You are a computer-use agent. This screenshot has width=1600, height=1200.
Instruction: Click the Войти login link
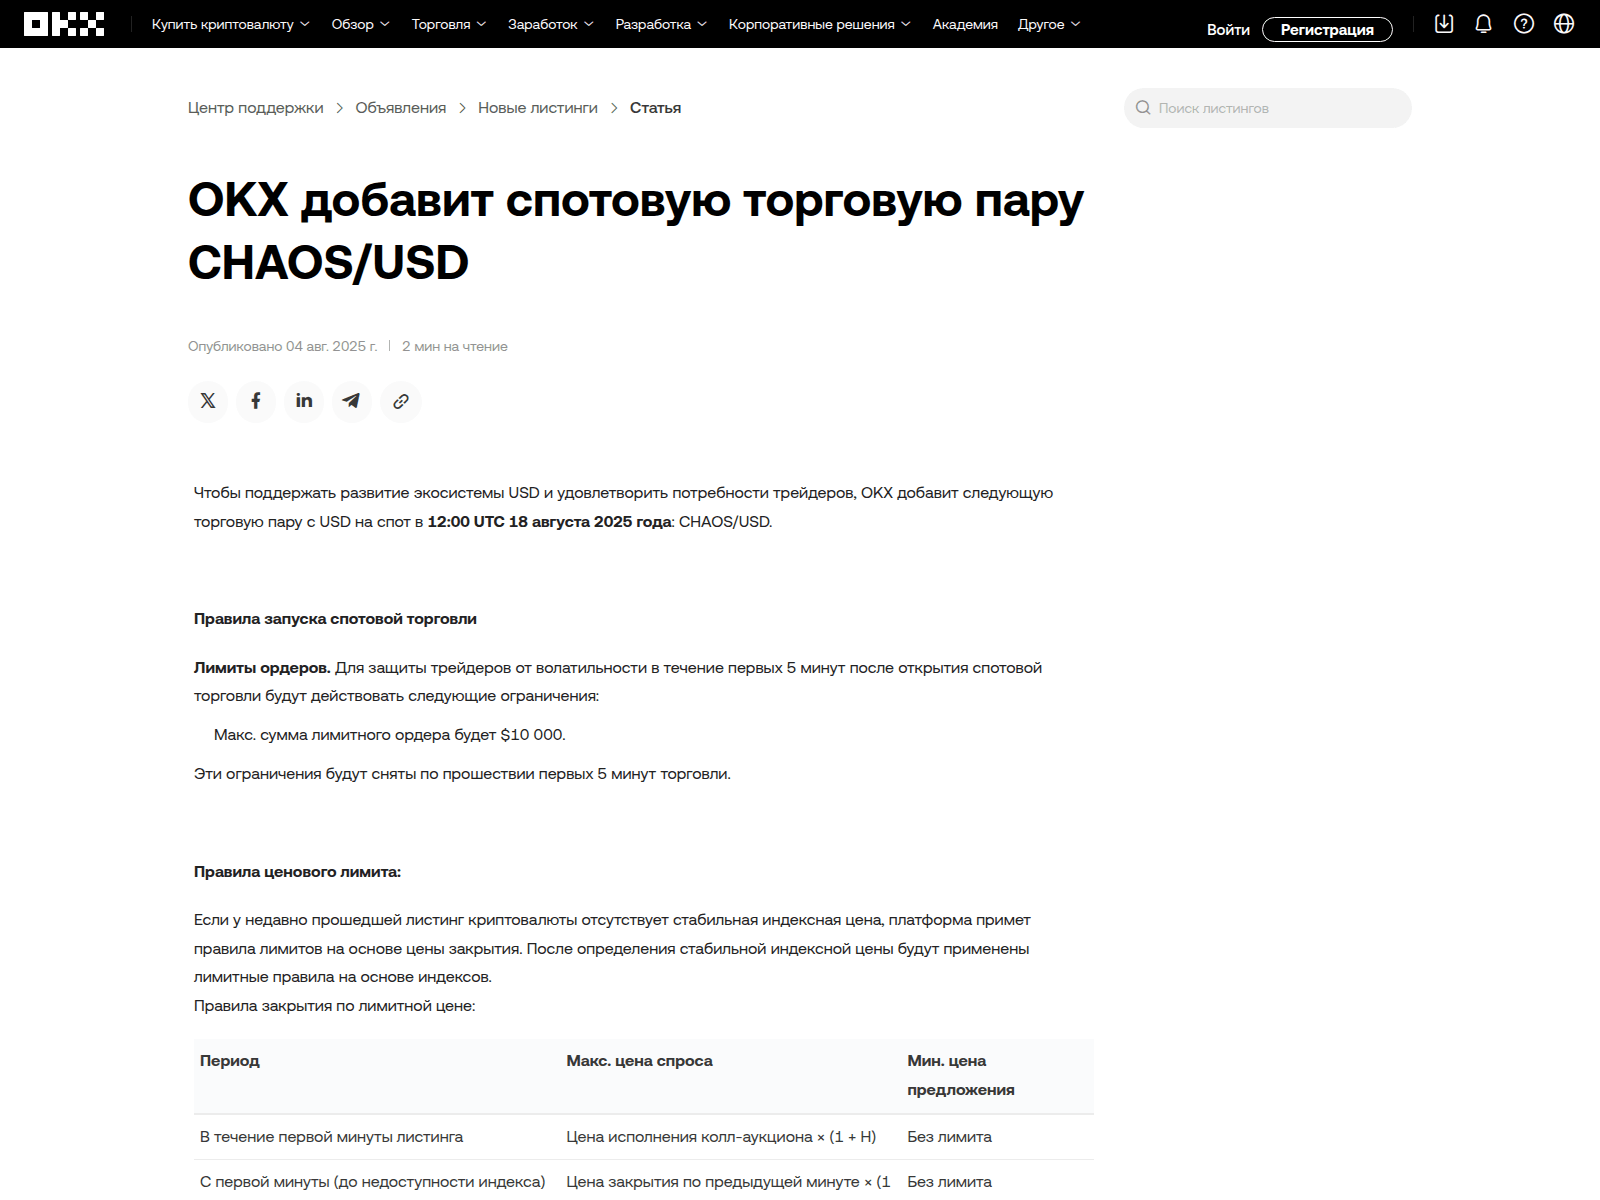click(x=1228, y=30)
